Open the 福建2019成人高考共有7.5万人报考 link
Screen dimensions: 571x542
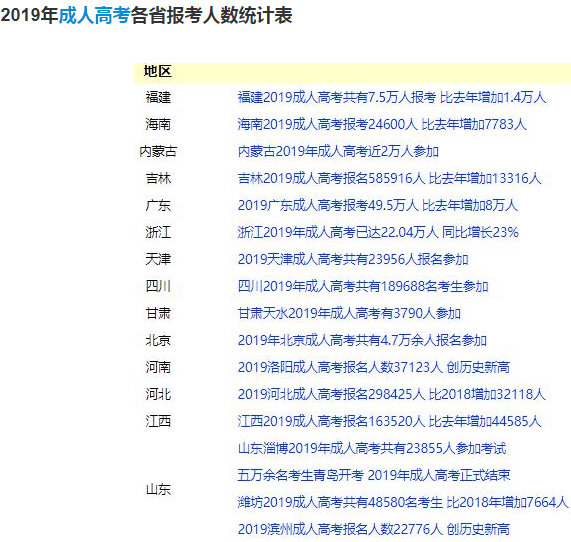tap(392, 97)
